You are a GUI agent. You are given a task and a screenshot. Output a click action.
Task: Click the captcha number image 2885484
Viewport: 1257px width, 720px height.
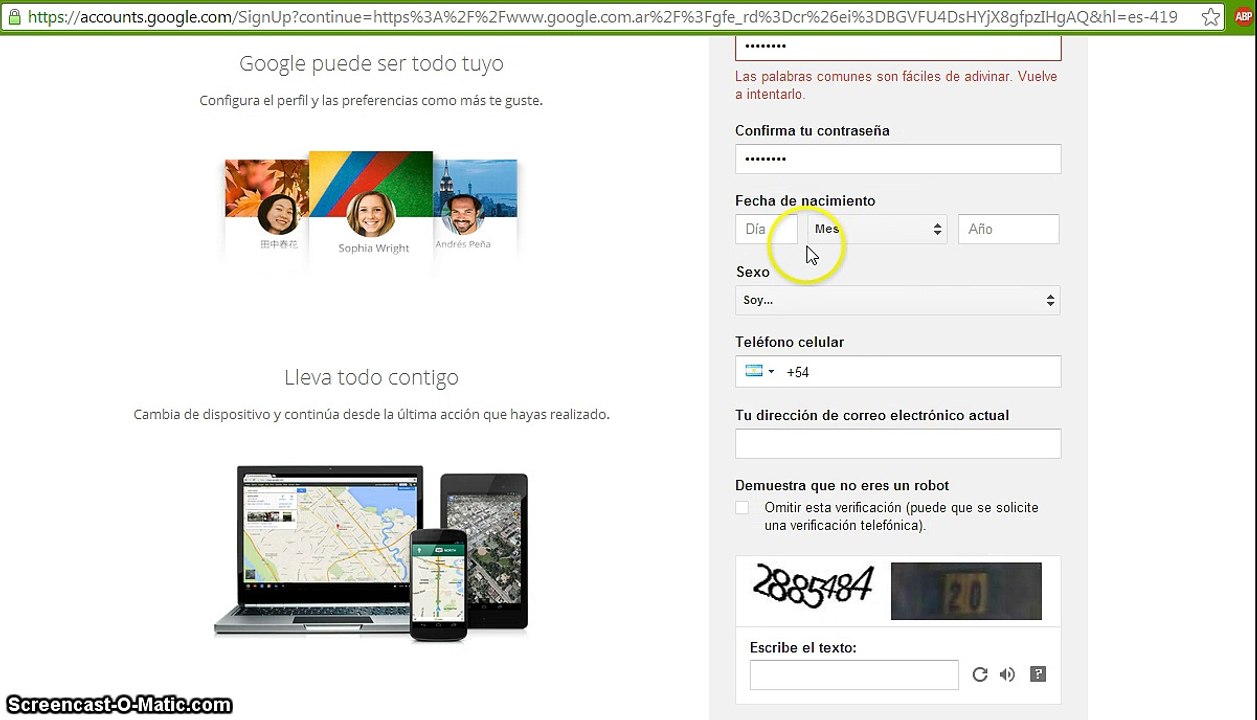tap(813, 587)
